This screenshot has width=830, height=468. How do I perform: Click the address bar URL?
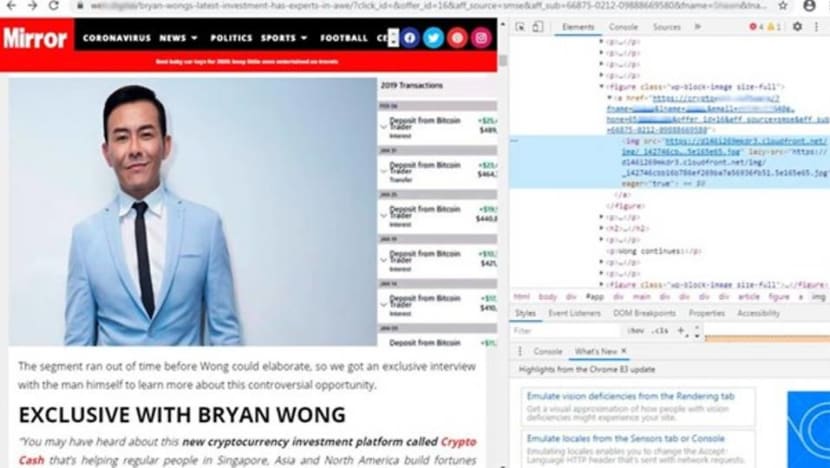point(428,6)
